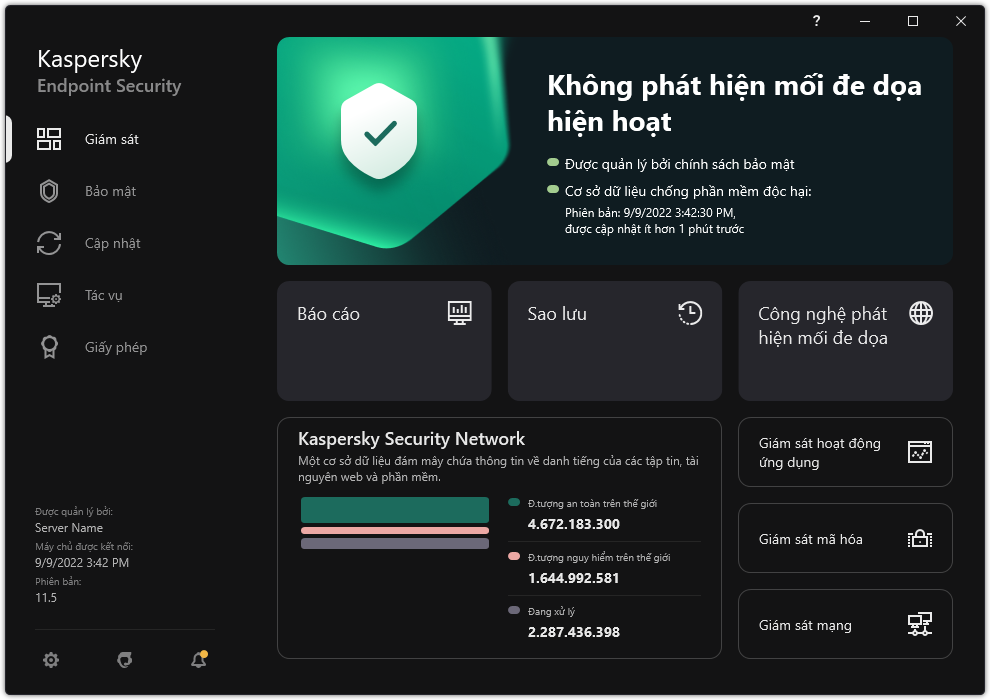Click the application activity monitor icon
The image size is (990, 700).
coord(920,452)
